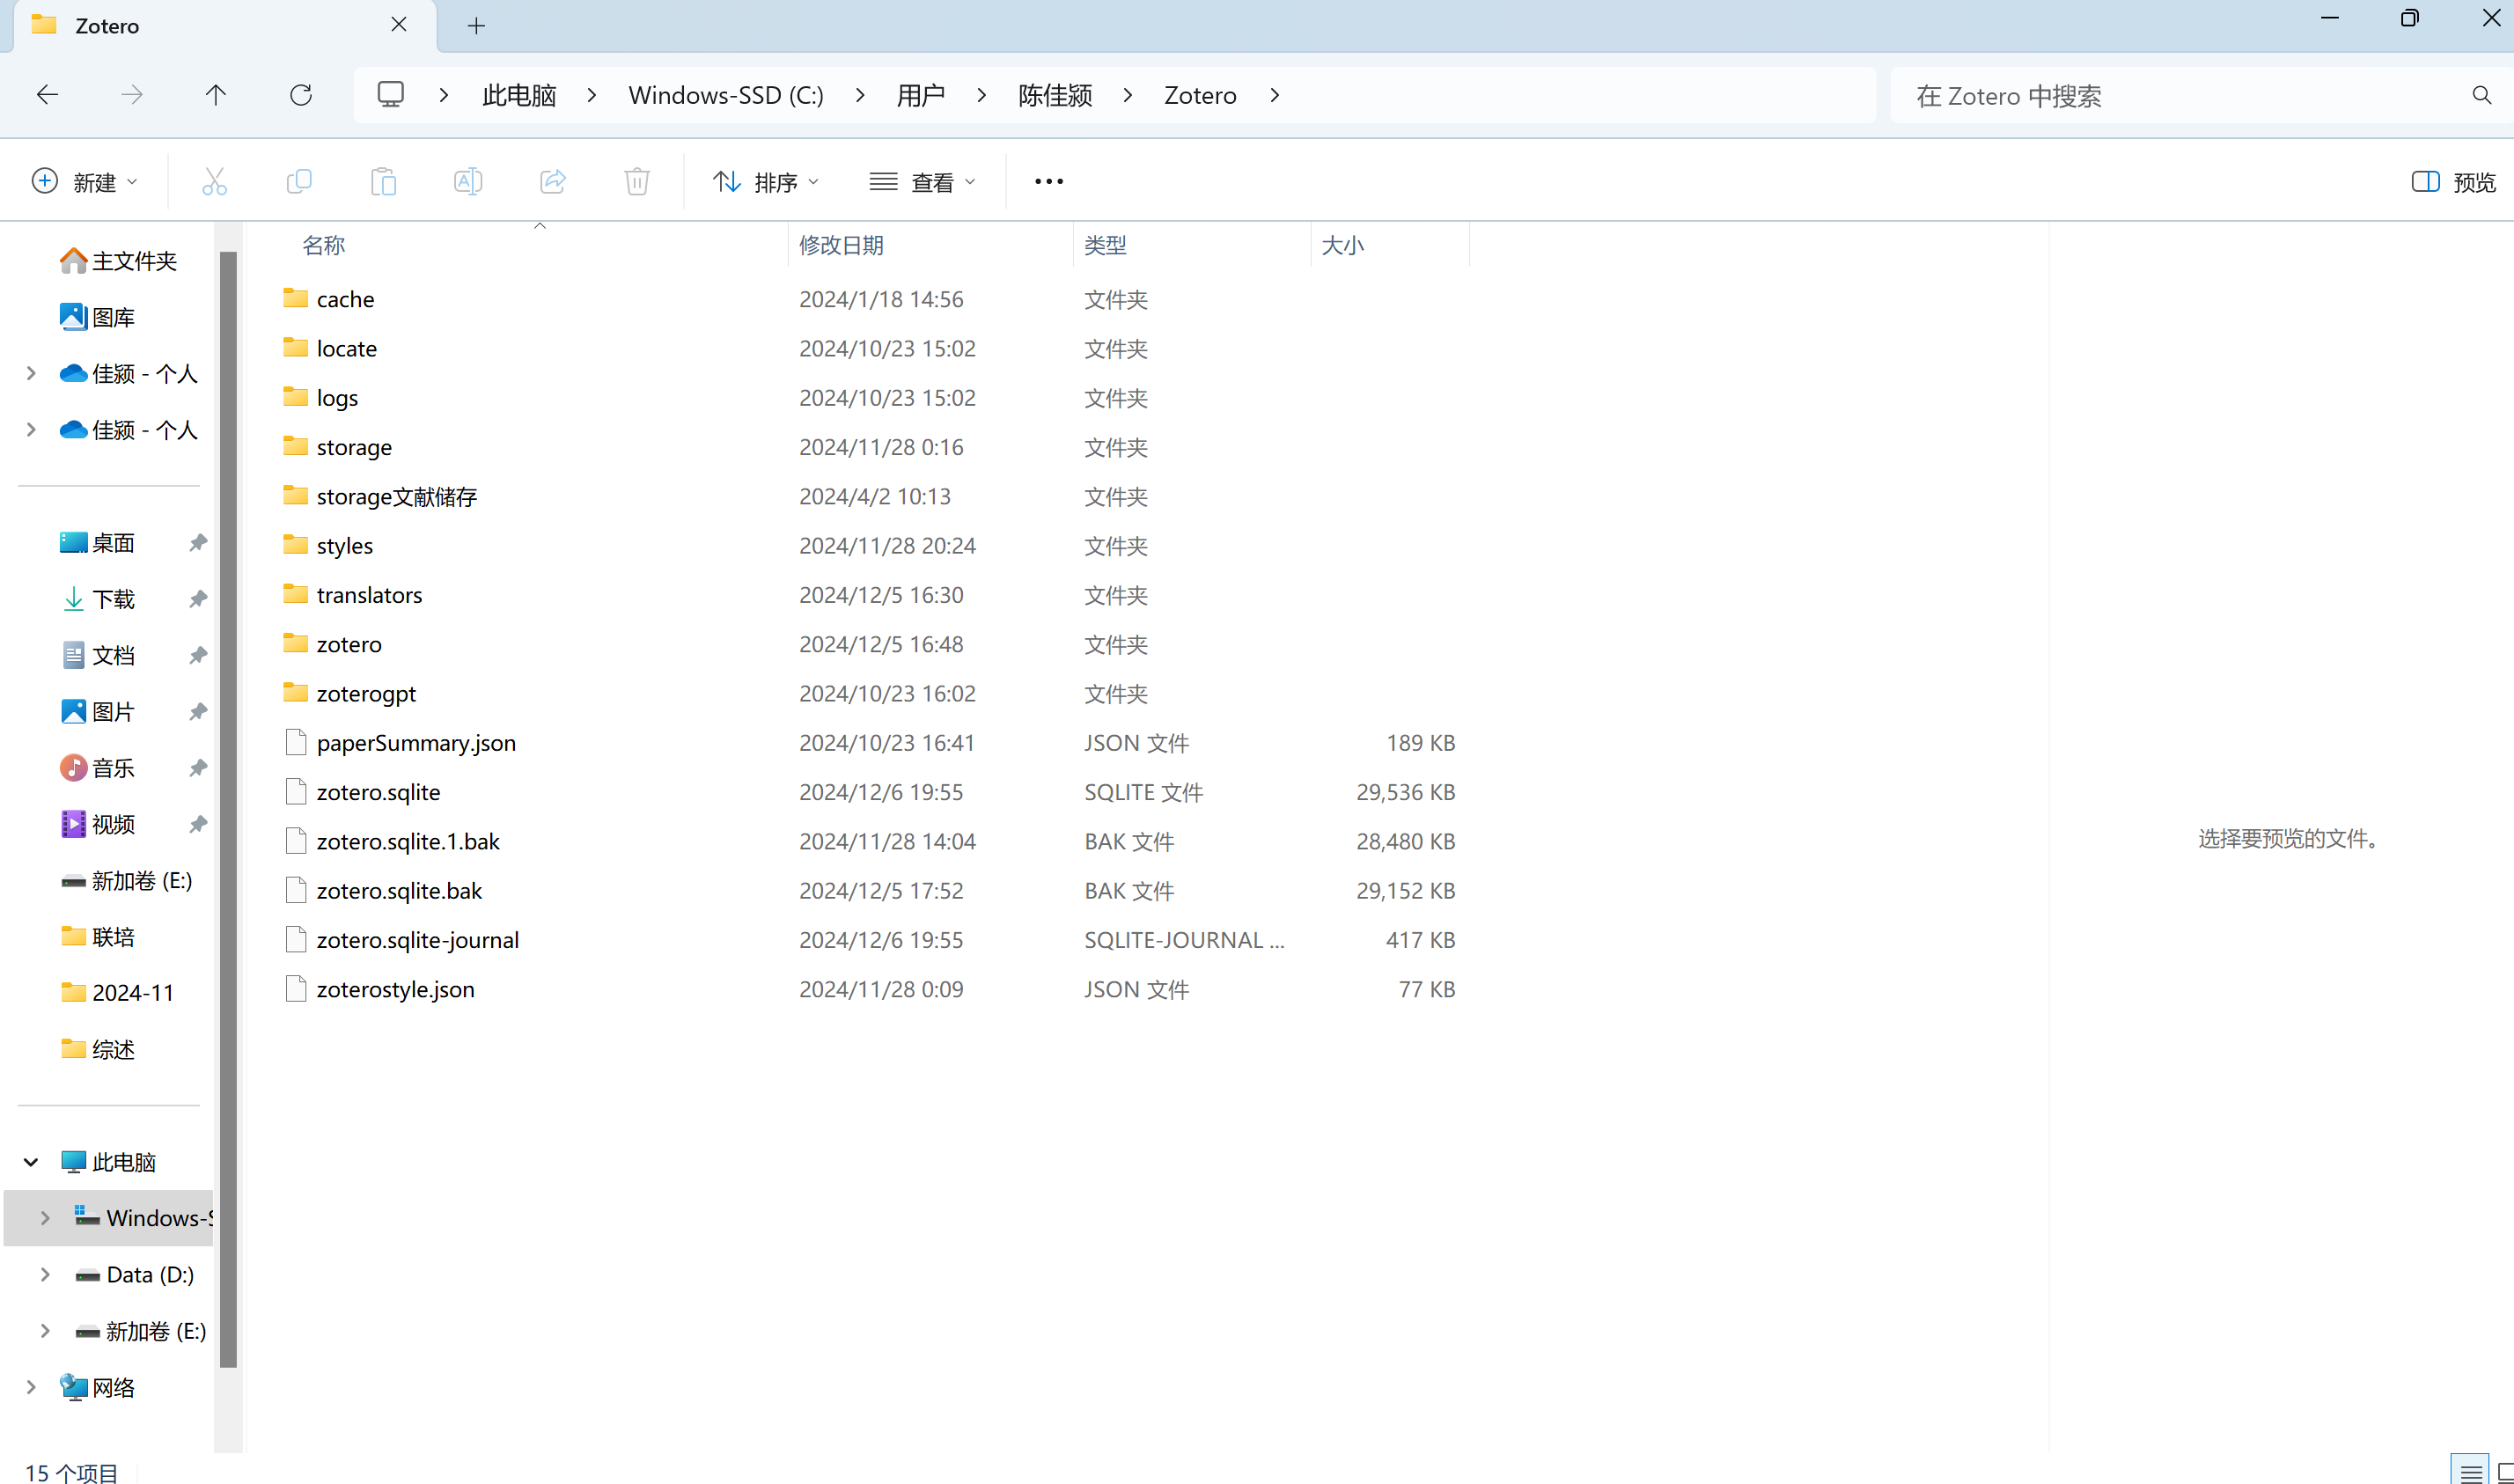The image size is (2514, 1484).
Task: Refresh the current folder view
Action: click(301, 95)
